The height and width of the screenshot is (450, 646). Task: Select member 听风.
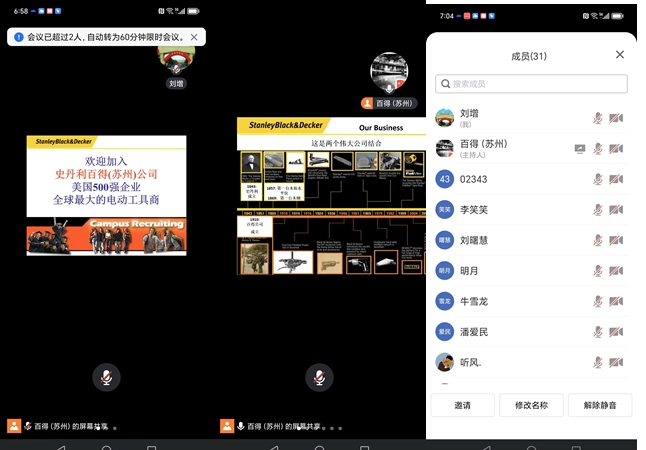(531, 362)
